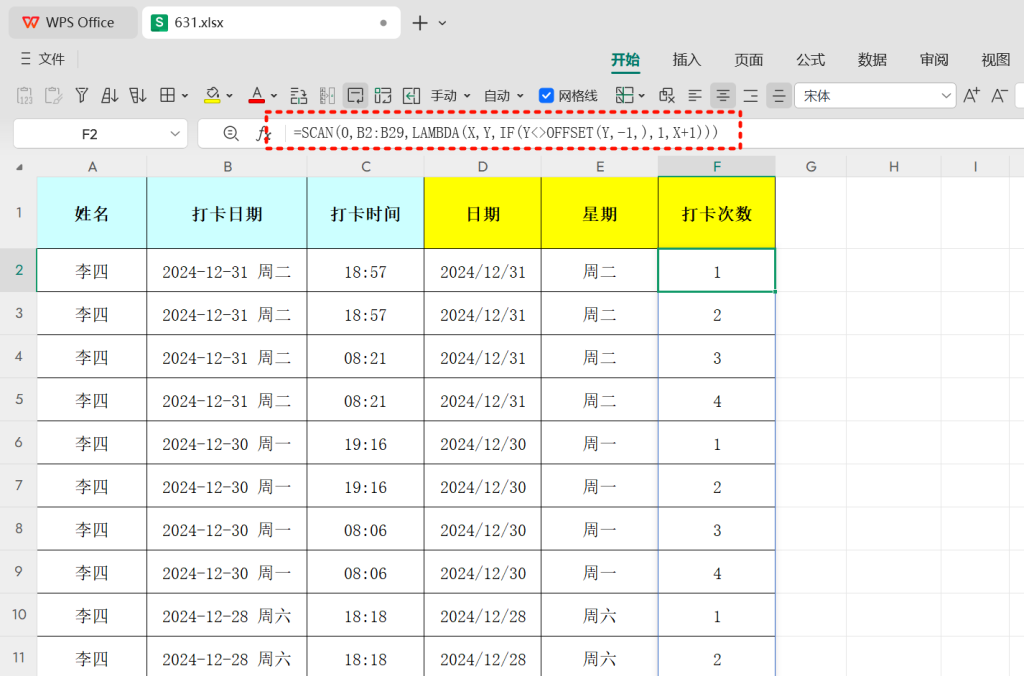Click the green S icon on 631.xlsx tab
Image resolution: width=1024 pixels, height=676 pixels.
[x=159, y=22]
